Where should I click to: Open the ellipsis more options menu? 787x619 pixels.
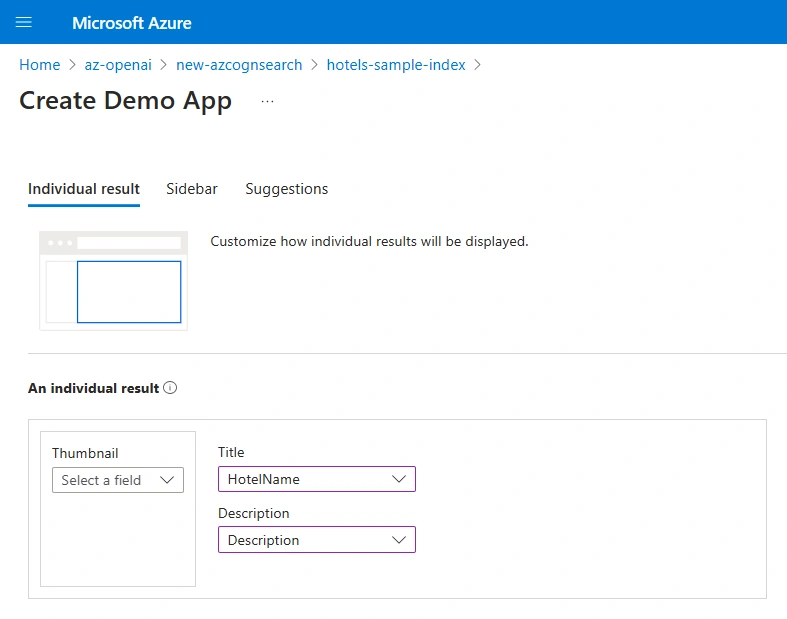coord(268,101)
